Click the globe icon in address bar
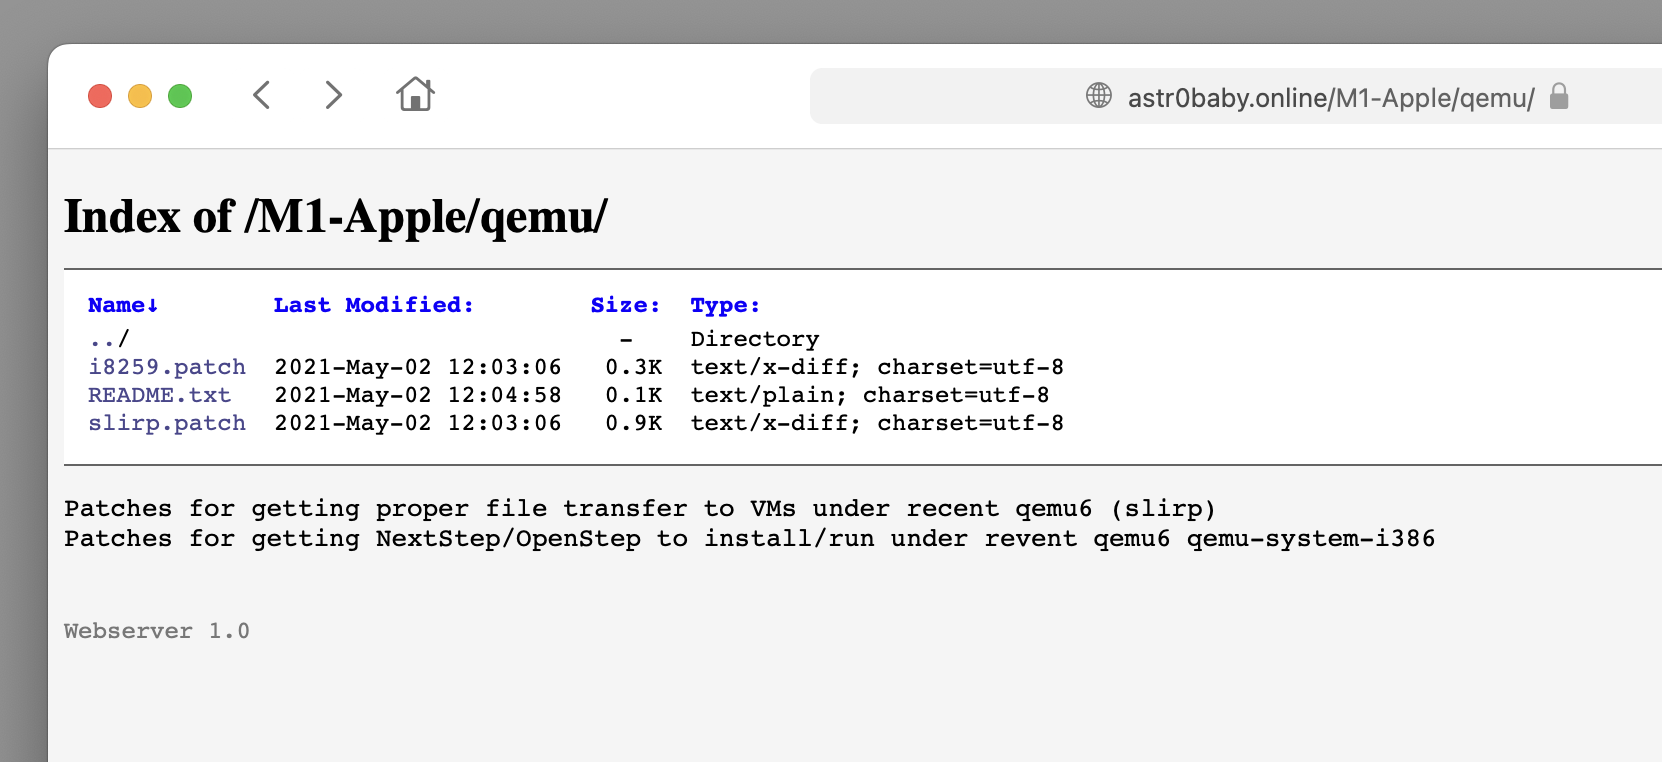This screenshot has width=1662, height=762. [x=1098, y=96]
